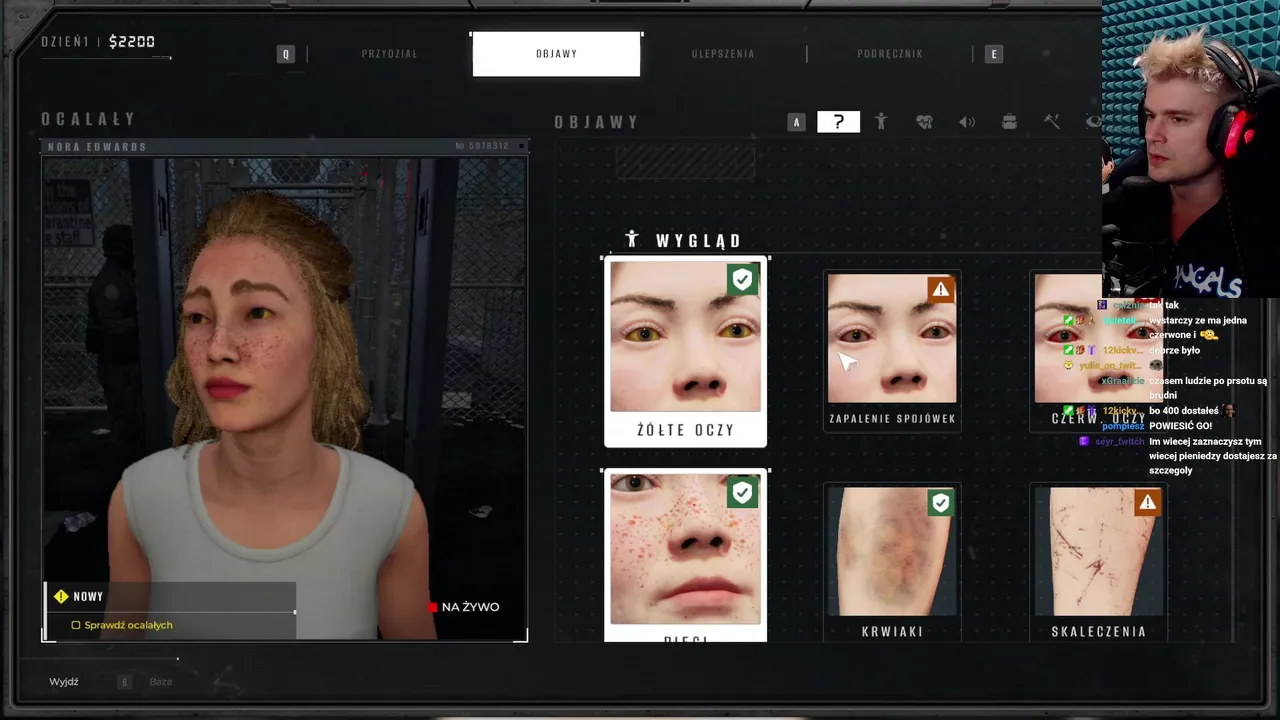Filter symptoms by sound speaker icon
Screen dimensions: 1280x720
click(967, 122)
